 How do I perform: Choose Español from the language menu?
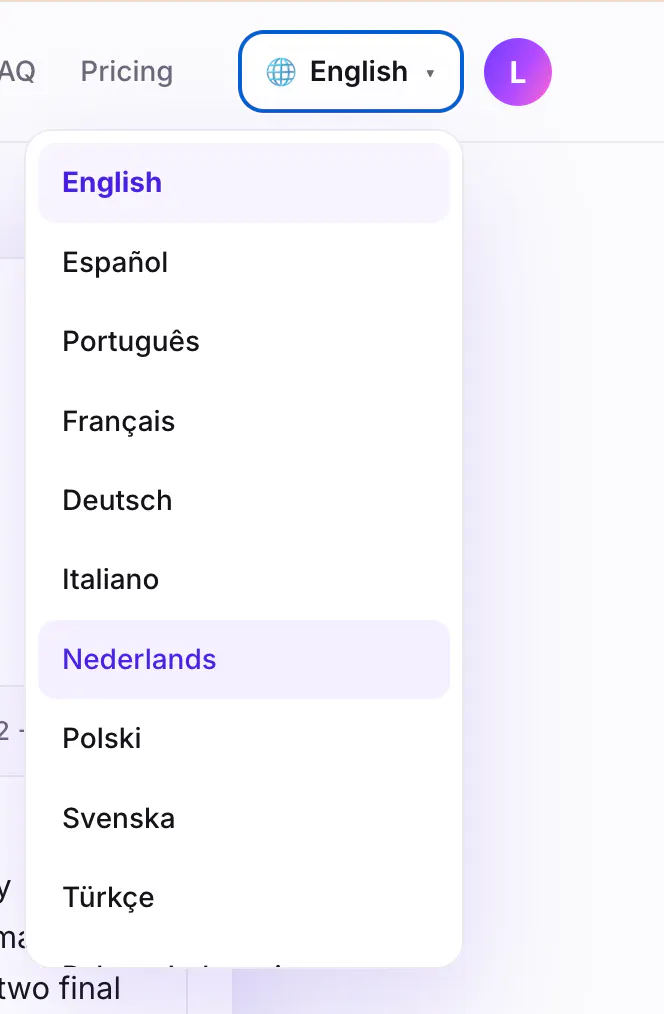click(x=244, y=263)
